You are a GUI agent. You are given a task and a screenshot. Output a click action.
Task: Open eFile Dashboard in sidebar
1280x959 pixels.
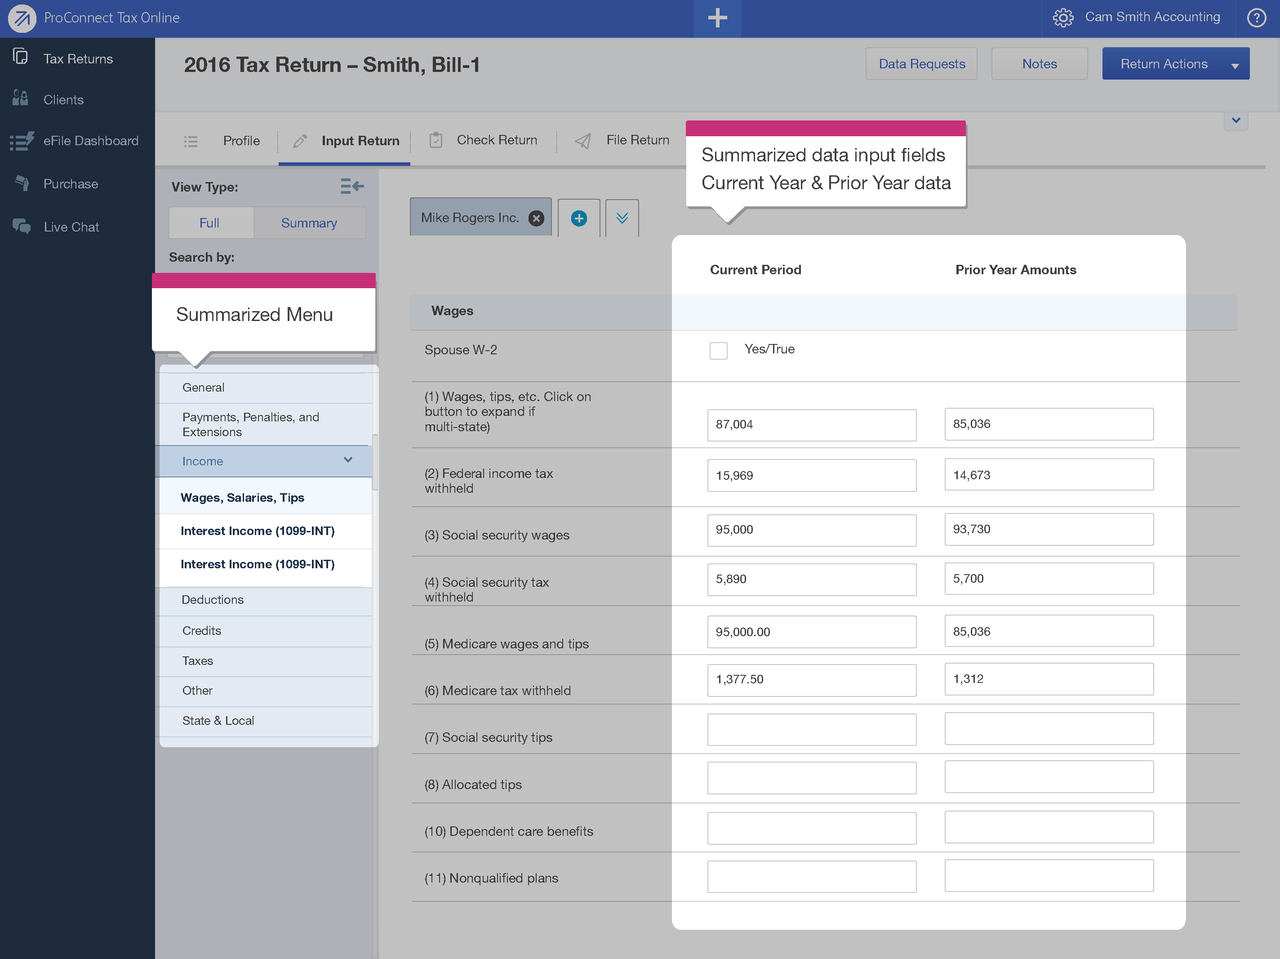(x=91, y=141)
